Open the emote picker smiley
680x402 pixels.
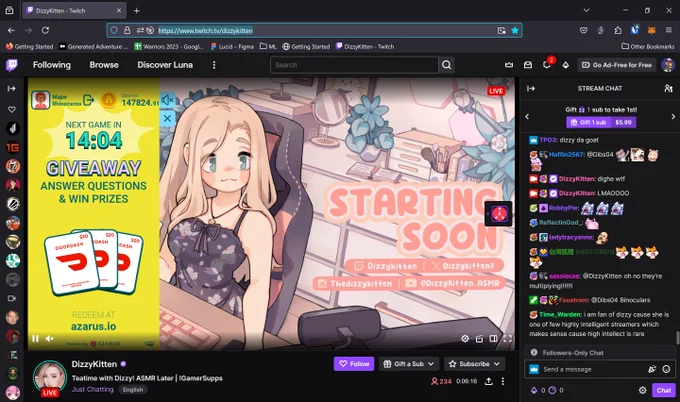666,369
